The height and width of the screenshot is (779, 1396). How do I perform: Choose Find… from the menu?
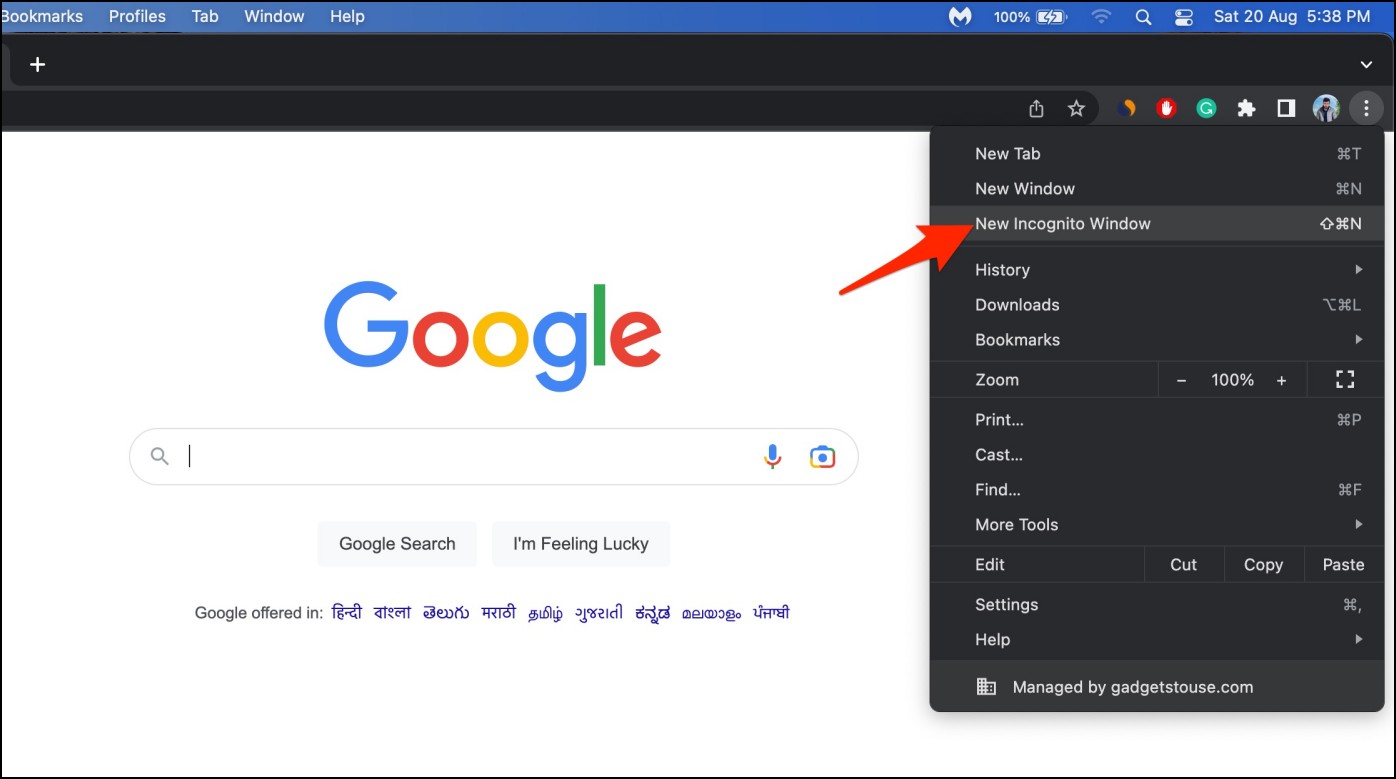1157,490
